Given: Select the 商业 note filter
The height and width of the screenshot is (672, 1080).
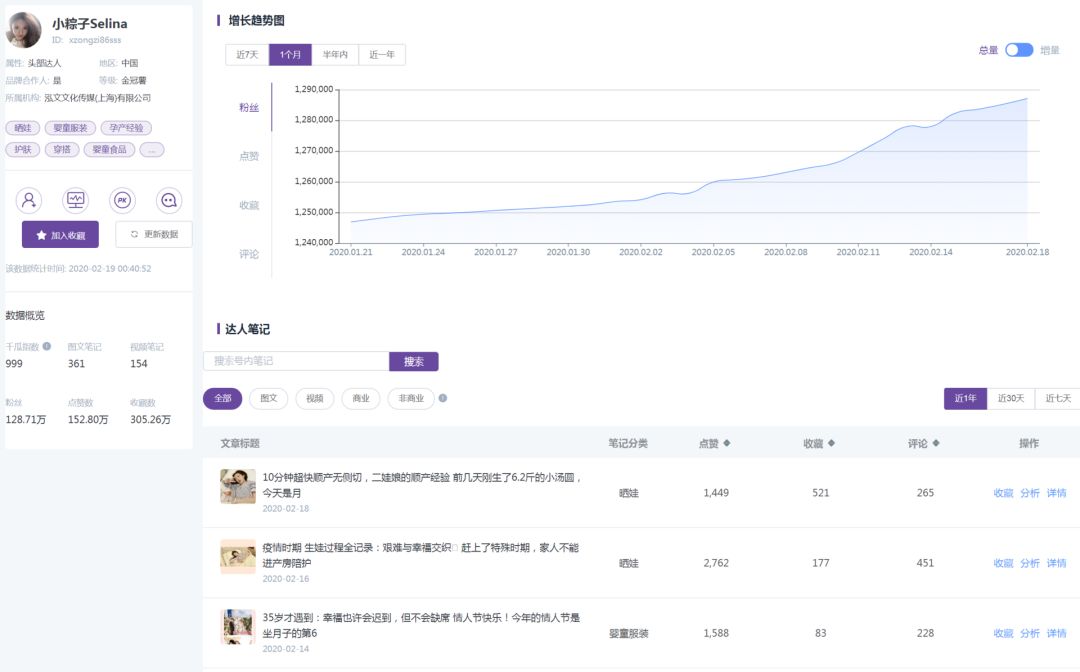Looking at the screenshot, I should coord(361,399).
